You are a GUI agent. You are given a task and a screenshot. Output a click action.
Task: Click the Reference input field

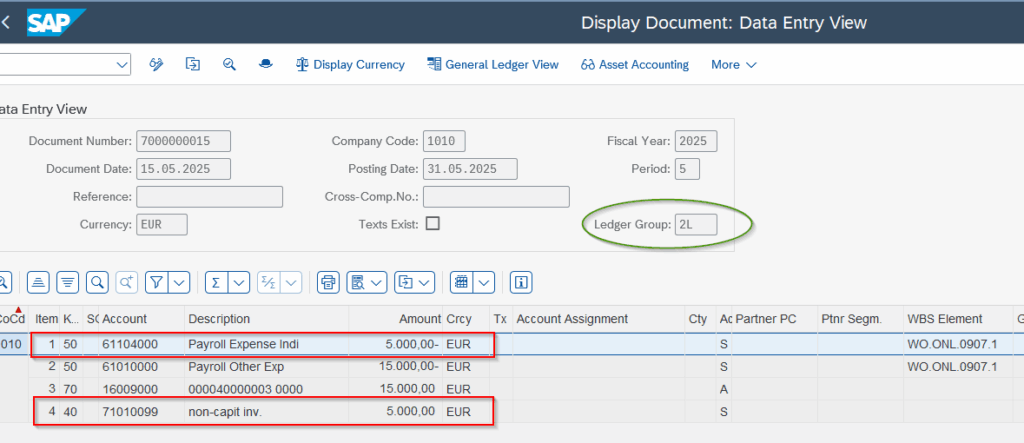(x=209, y=197)
